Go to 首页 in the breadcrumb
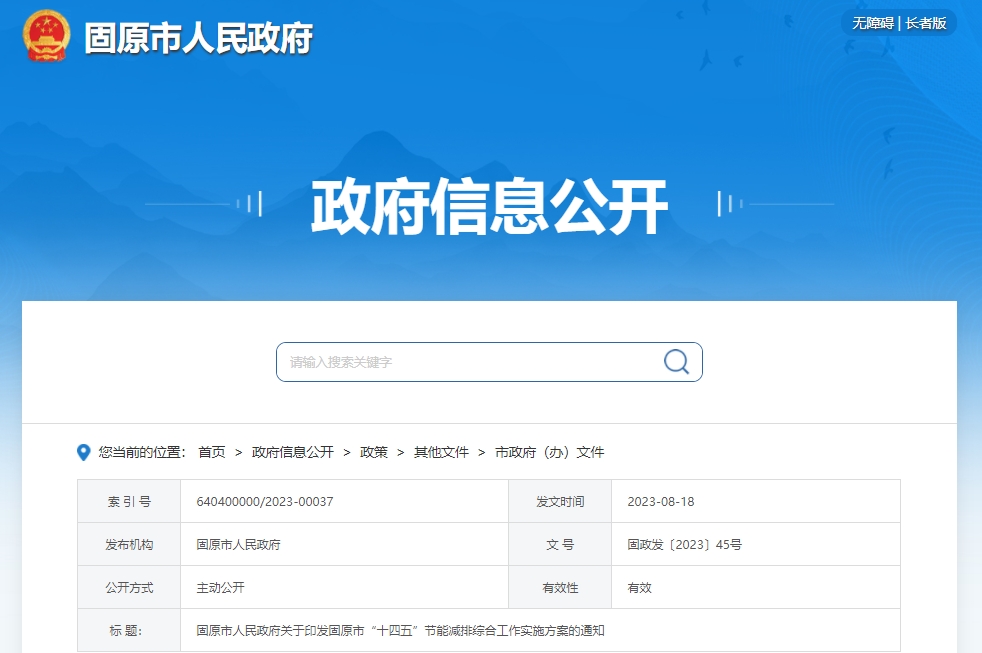This screenshot has height=653, width=982. 211,453
